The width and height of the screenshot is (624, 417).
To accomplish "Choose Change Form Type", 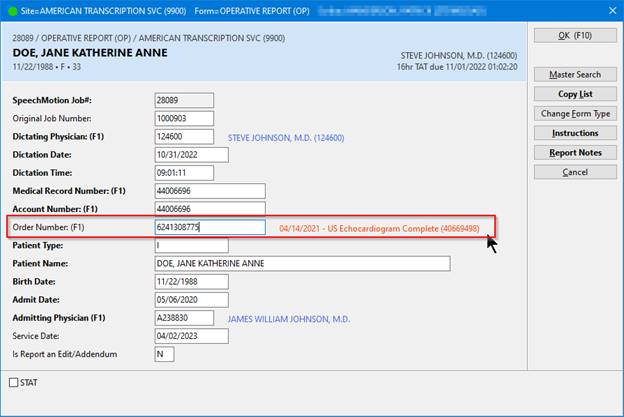I will (x=574, y=113).
